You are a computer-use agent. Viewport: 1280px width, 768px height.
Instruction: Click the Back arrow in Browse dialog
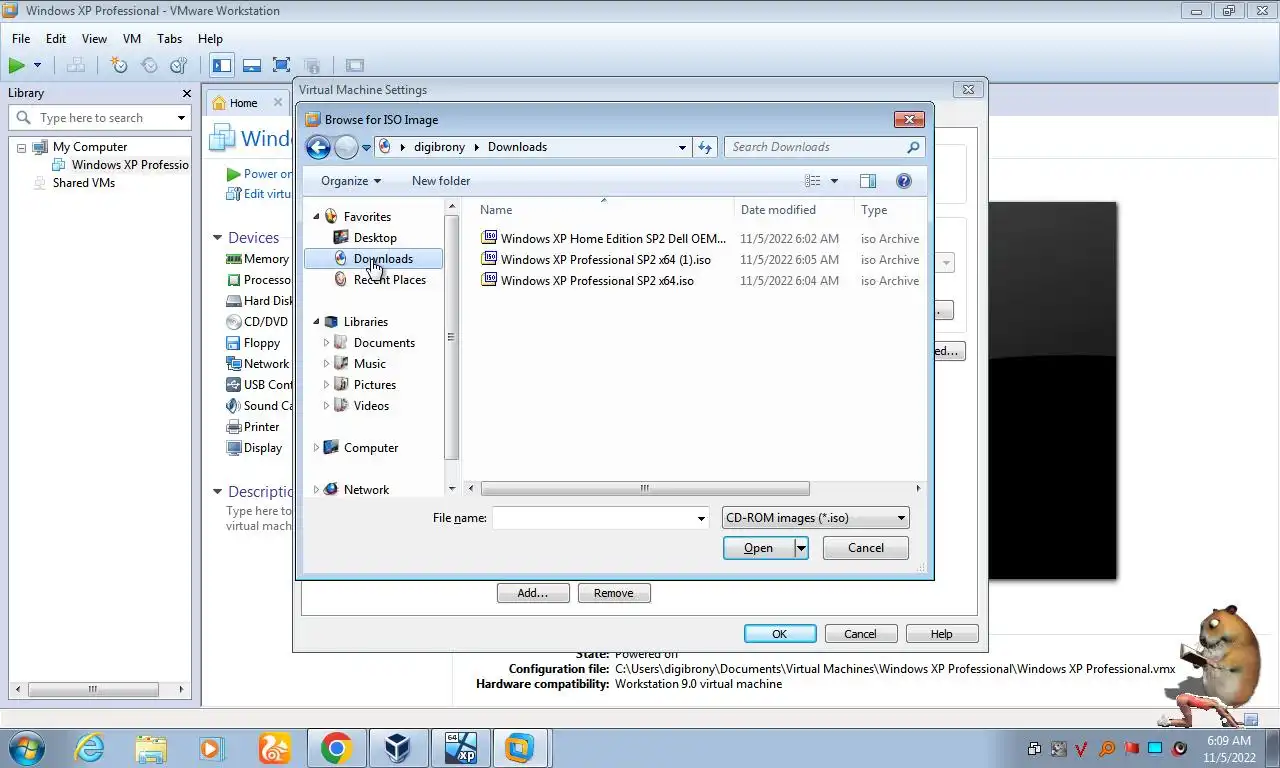click(x=318, y=147)
